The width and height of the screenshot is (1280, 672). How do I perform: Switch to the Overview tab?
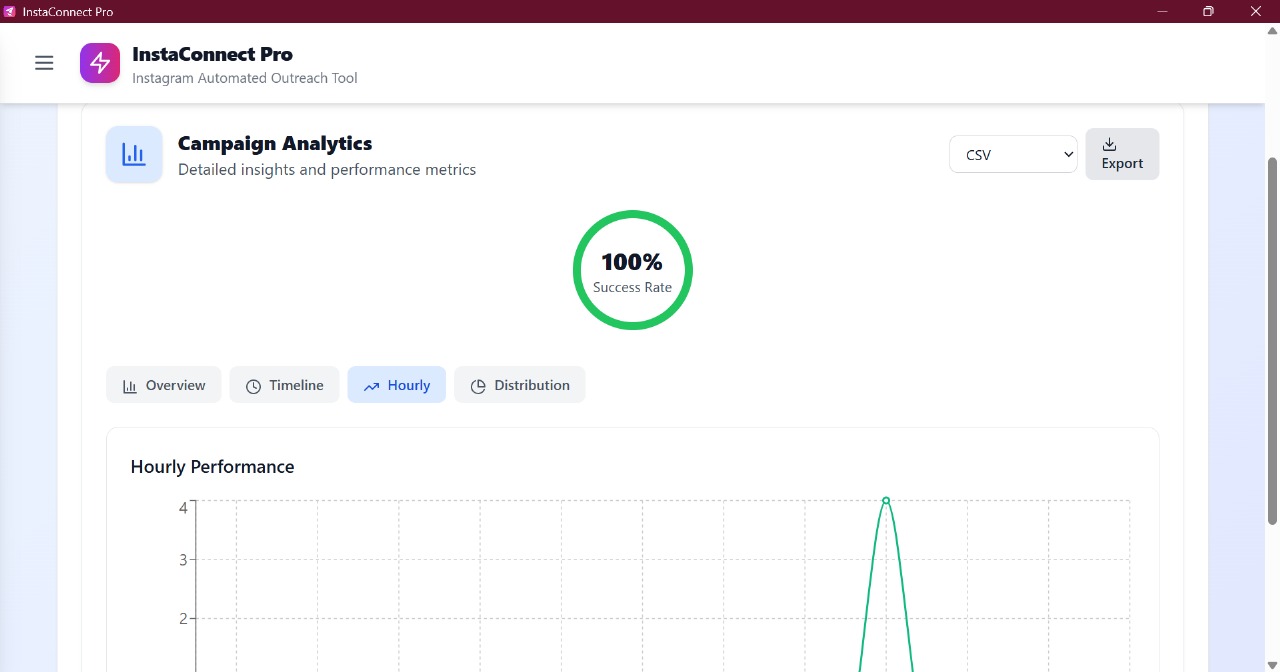click(164, 385)
